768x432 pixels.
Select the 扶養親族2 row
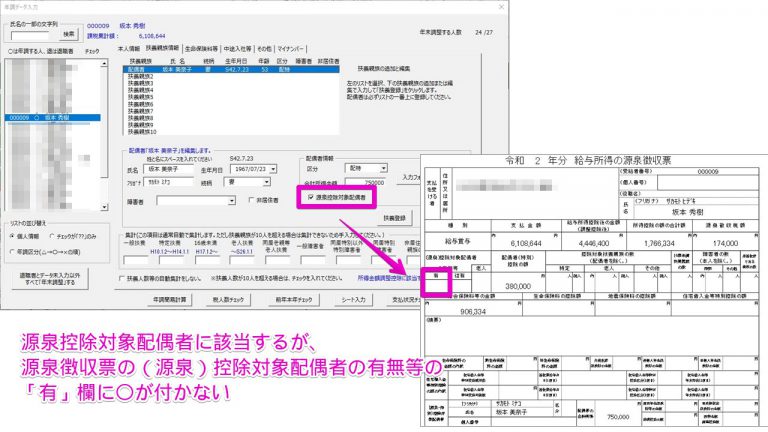(231, 76)
